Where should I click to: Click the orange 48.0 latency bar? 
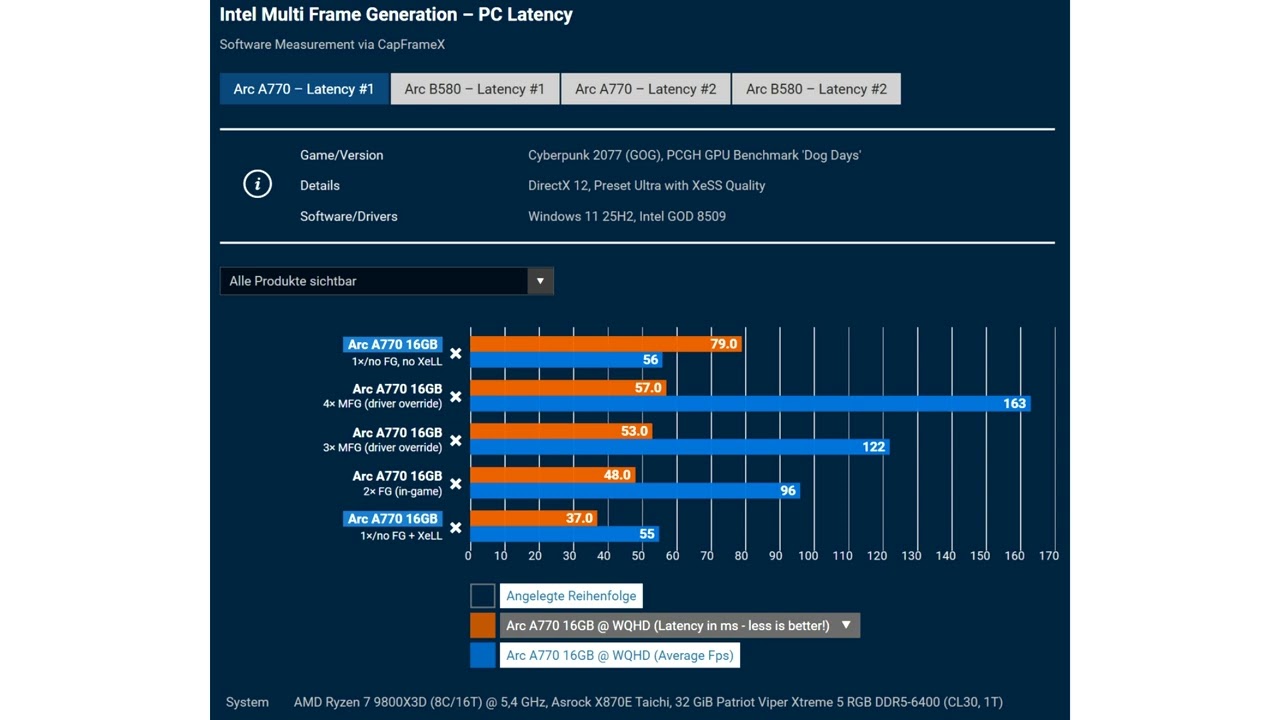point(553,475)
